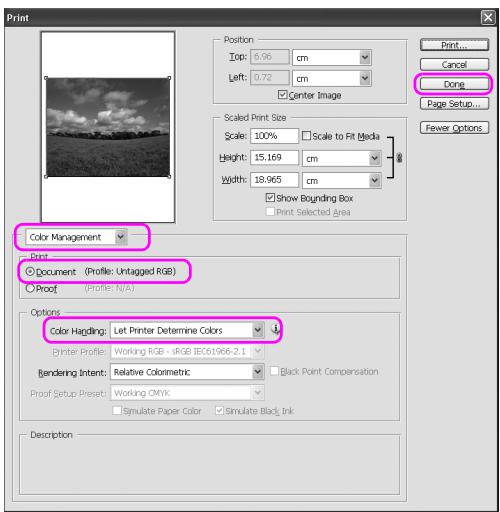Open the Color Handling dropdown
This screenshot has width=500, height=512.
pyautogui.click(x=187, y=330)
